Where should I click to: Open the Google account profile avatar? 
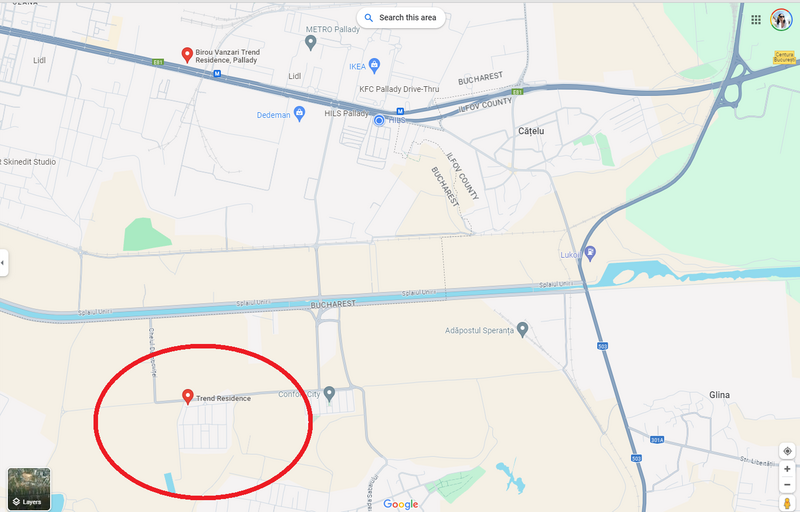(781, 20)
